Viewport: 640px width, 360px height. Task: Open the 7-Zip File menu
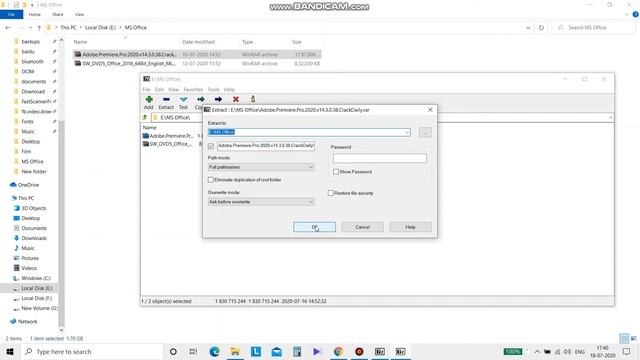pyautogui.click(x=146, y=89)
